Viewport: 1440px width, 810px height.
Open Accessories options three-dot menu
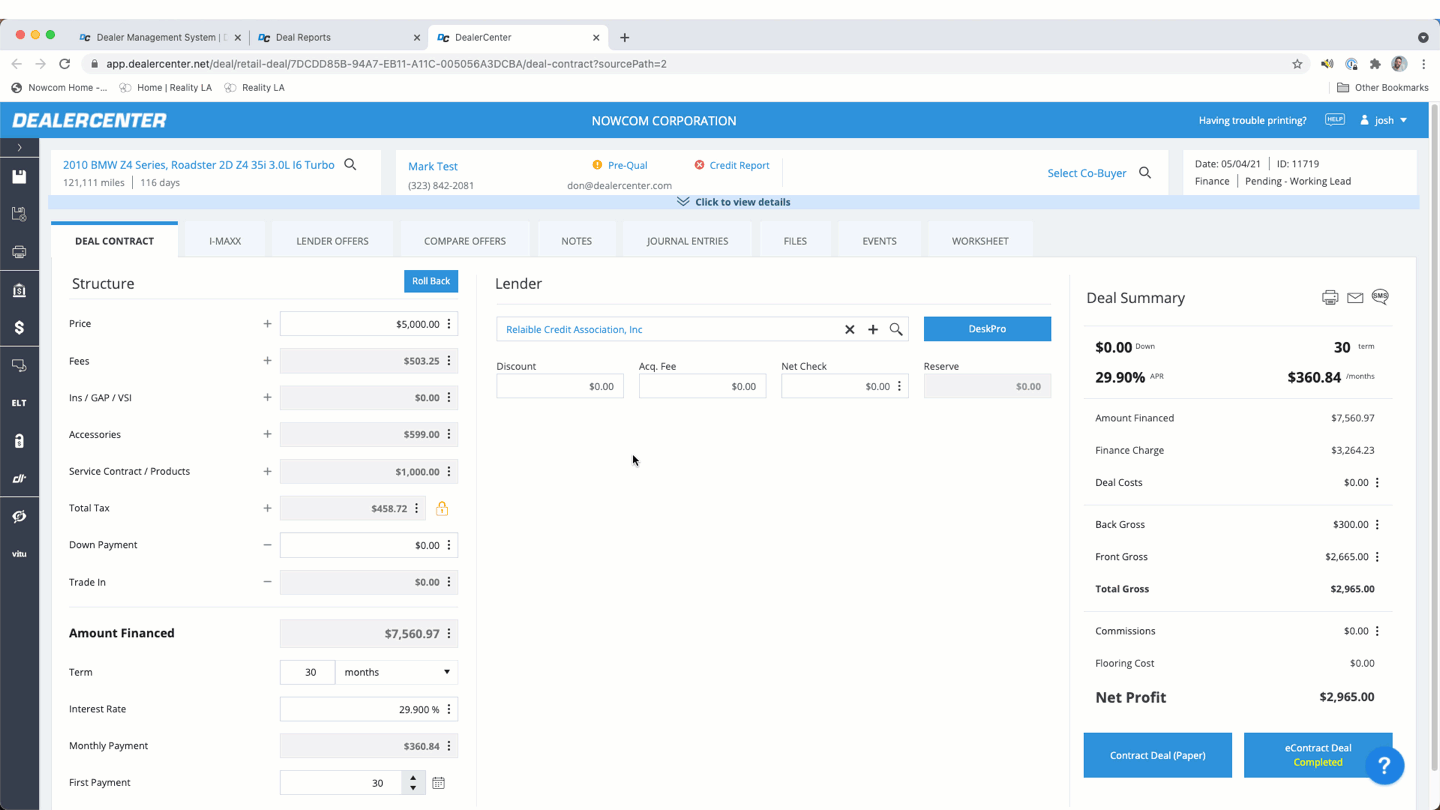pyautogui.click(x=449, y=434)
